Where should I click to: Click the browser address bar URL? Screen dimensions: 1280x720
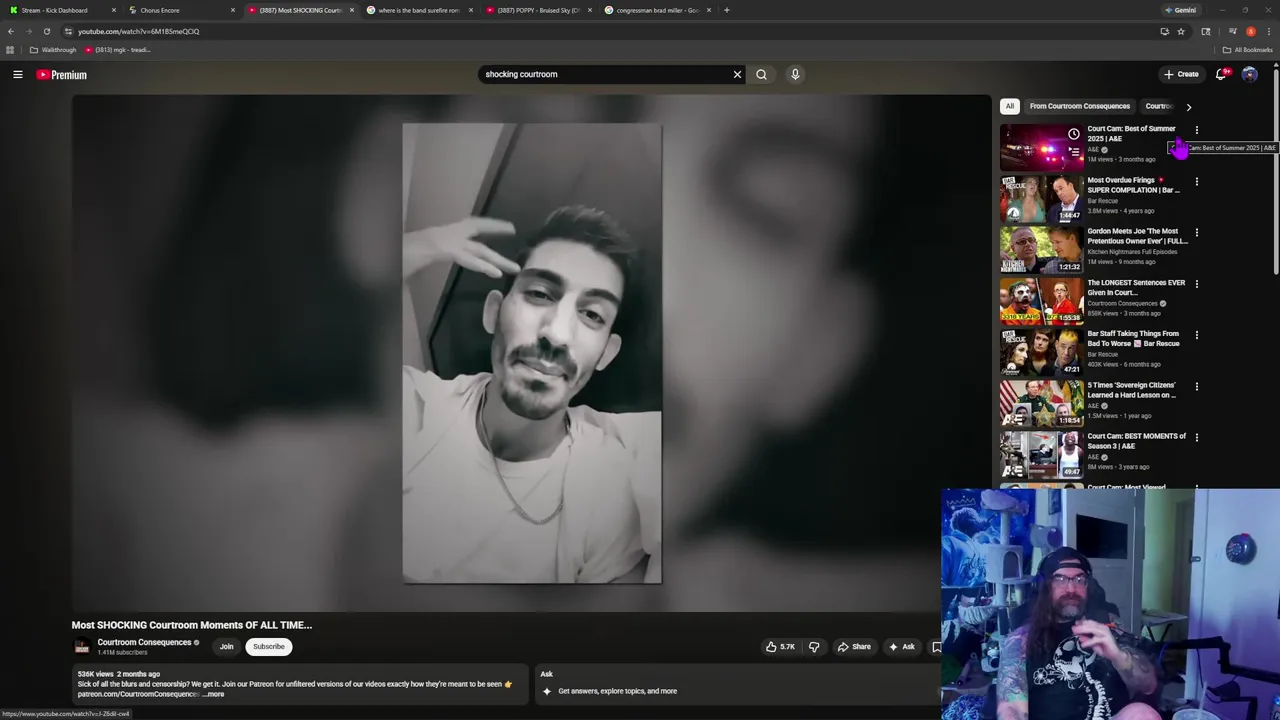click(139, 31)
